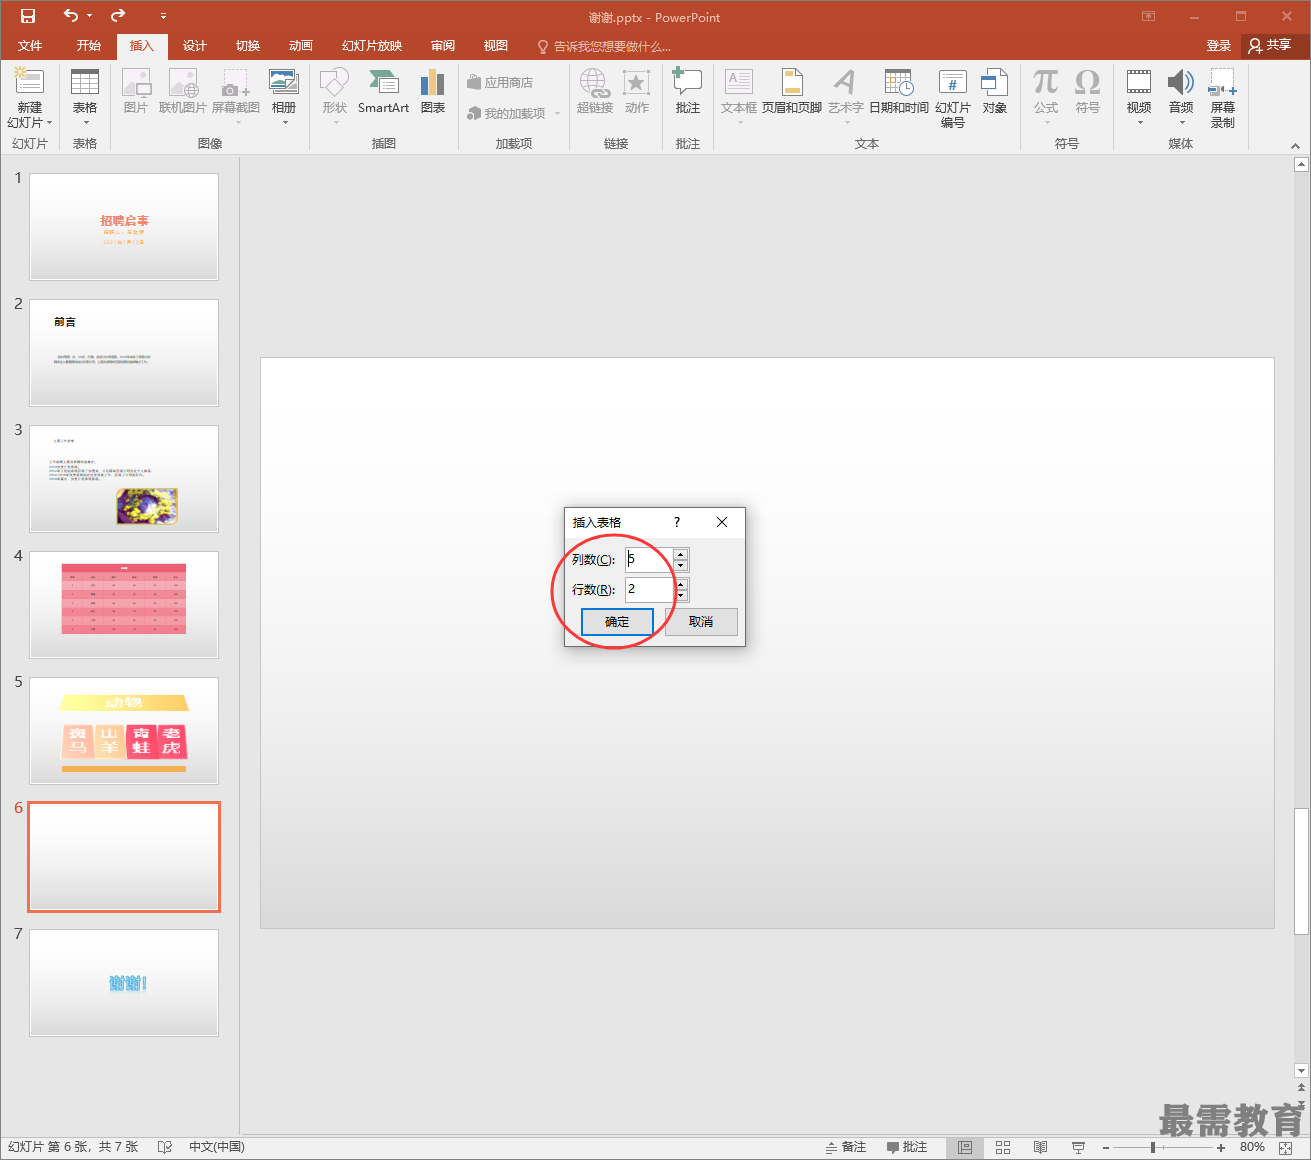Increase 行数 row count with up arrow
The height and width of the screenshot is (1160, 1311).
pos(681,584)
